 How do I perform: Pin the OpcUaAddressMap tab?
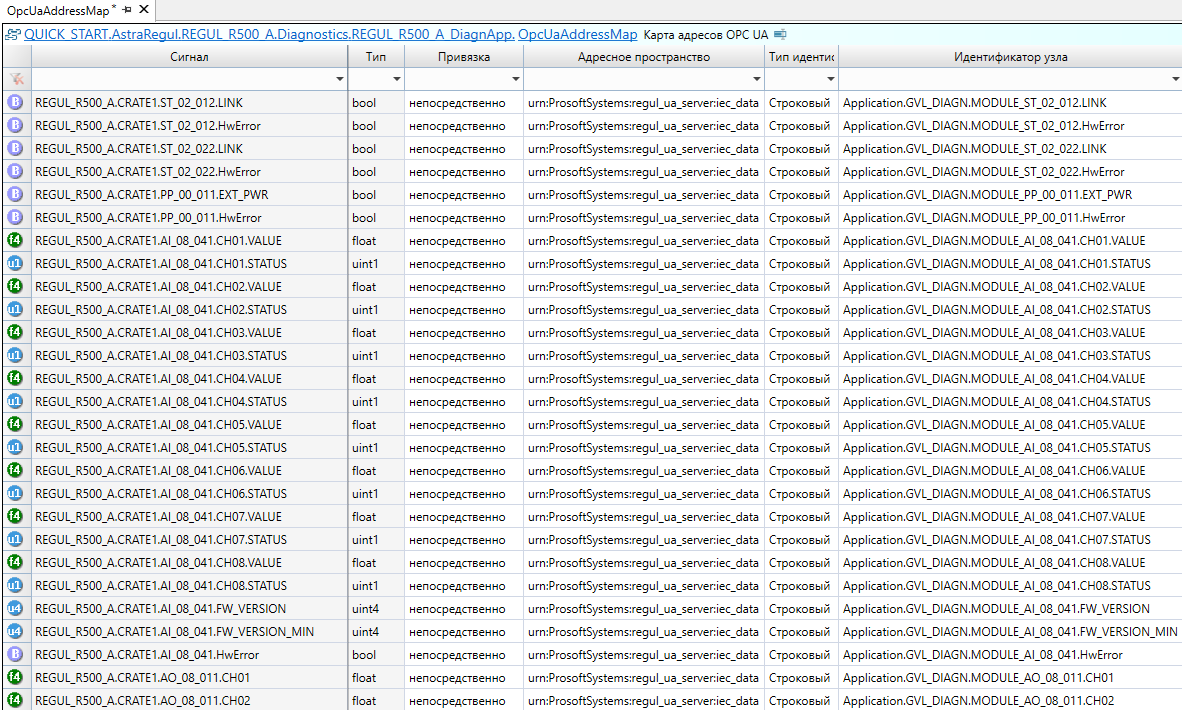coord(127,10)
